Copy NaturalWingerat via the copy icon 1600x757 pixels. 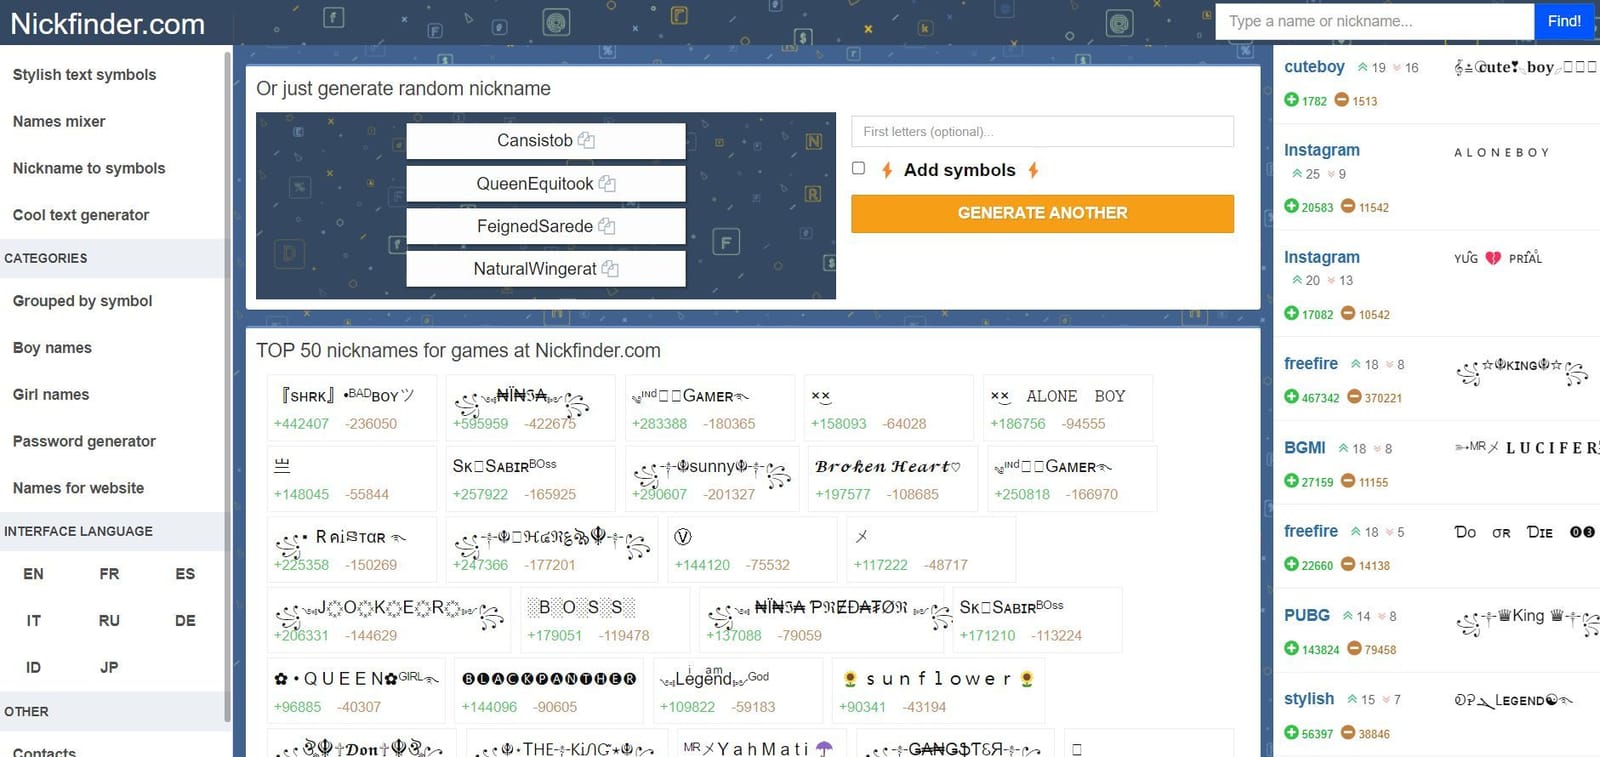point(610,269)
